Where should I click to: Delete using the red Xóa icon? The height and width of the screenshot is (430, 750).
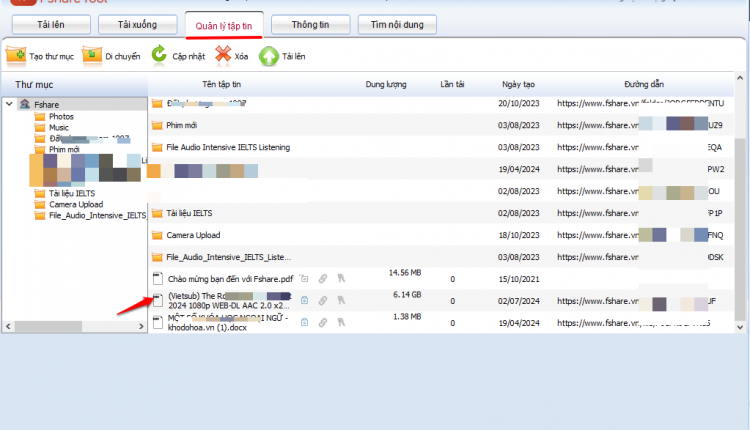pyautogui.click(x=223, y=55)
